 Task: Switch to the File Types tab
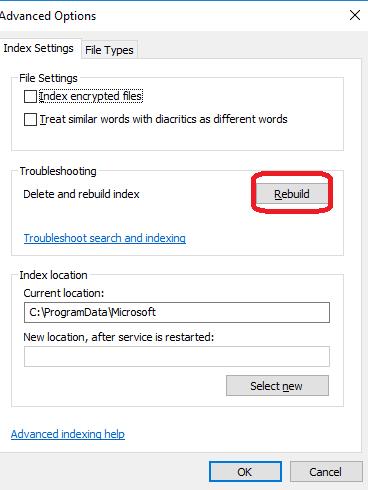109,50
